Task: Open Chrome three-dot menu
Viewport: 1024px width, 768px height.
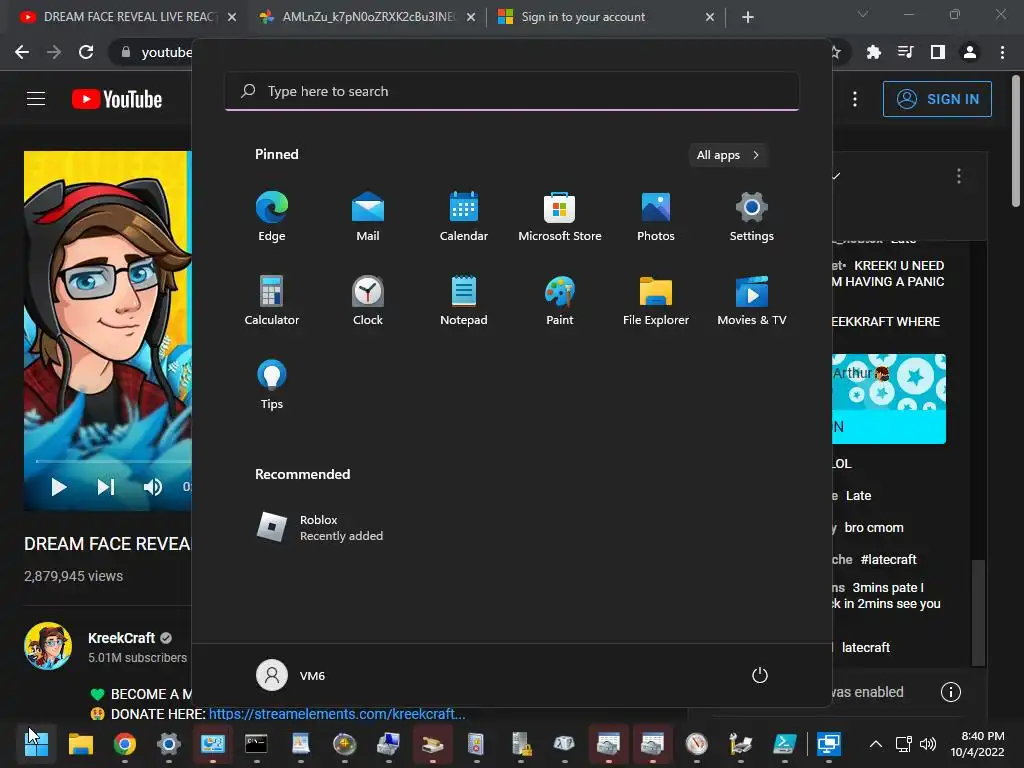Action: [x=1002, y=52]
